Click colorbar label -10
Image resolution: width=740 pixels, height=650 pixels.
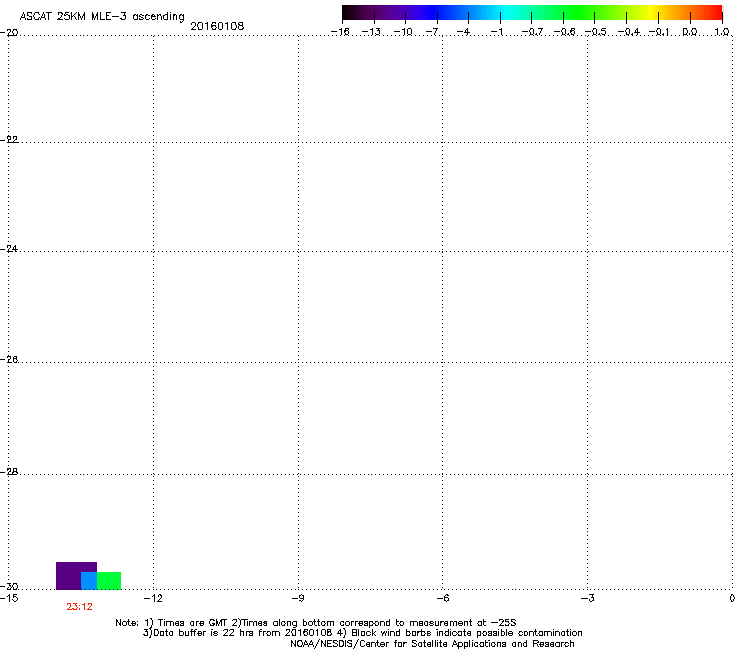click(x=403, y=32)
